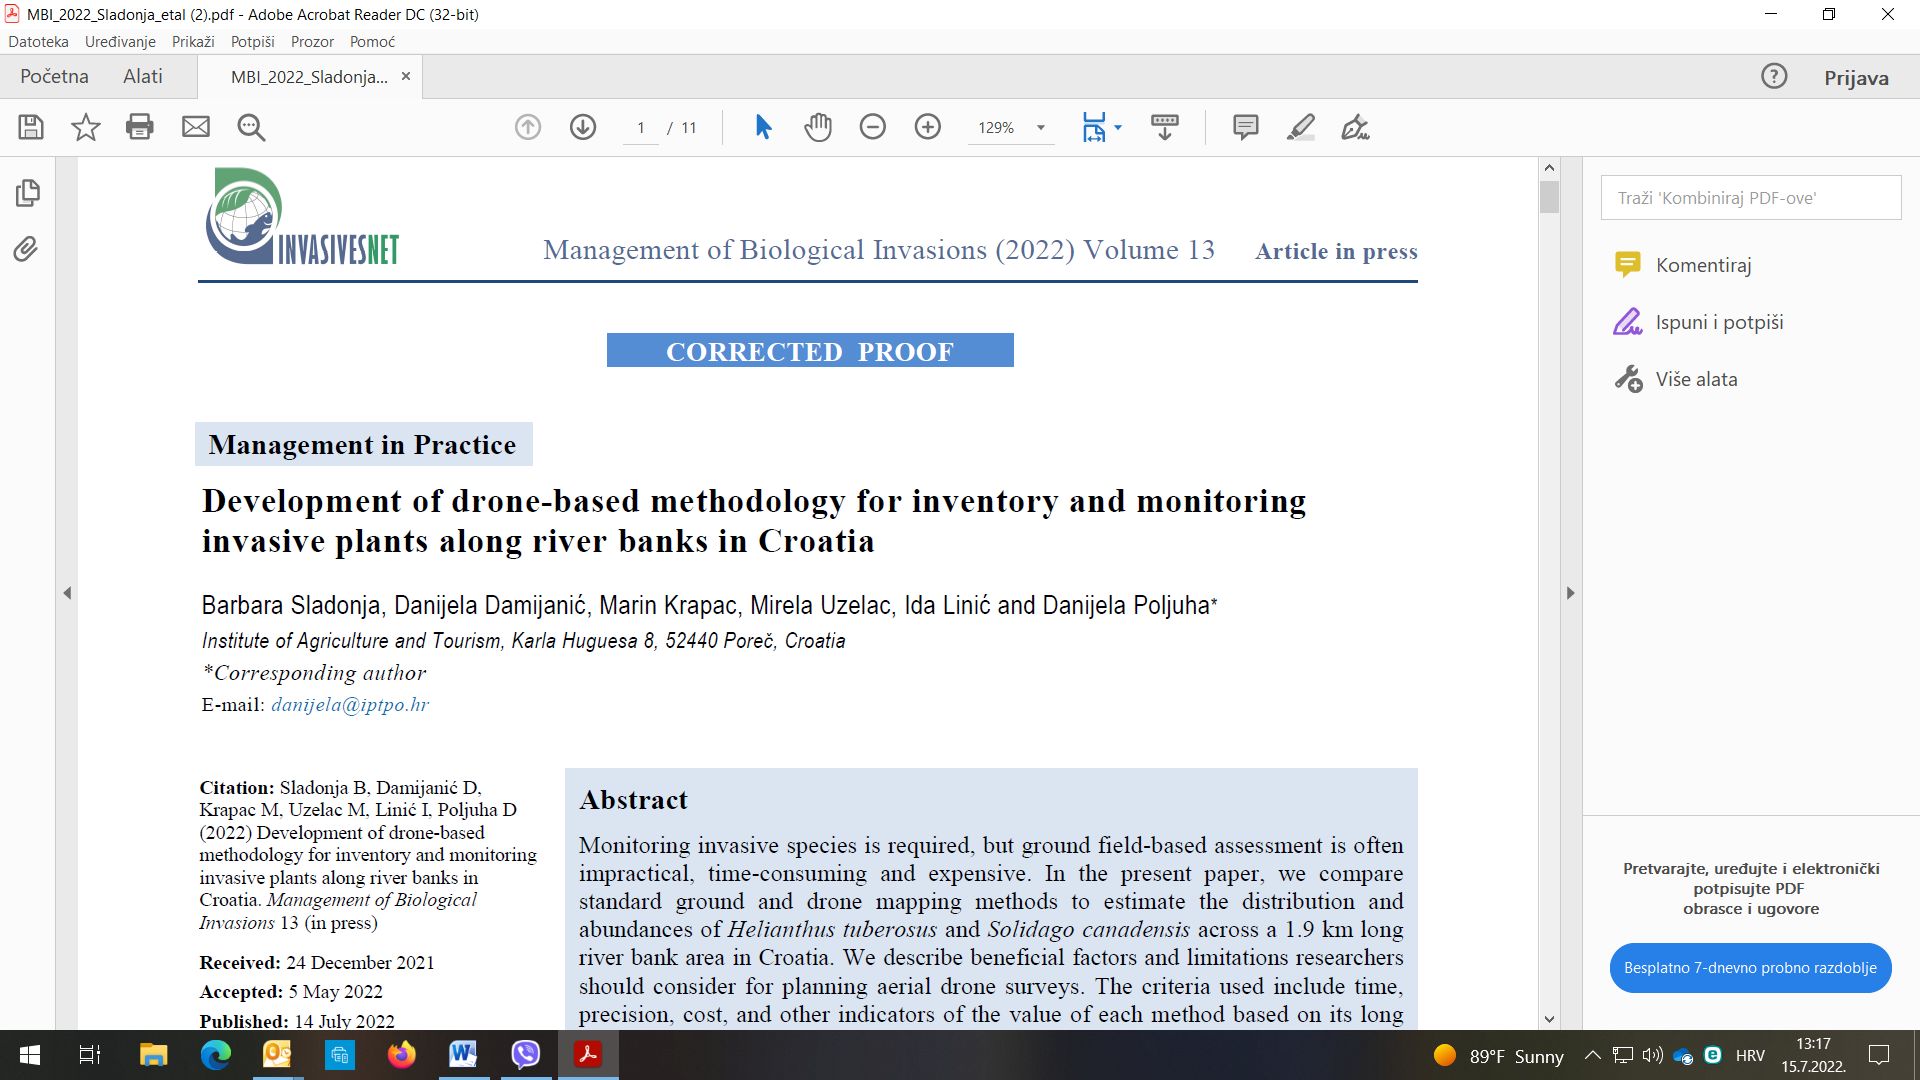
Task: Collapse the left navigation pane arrow
Action: pyautogui.click(x=67, y=593)
